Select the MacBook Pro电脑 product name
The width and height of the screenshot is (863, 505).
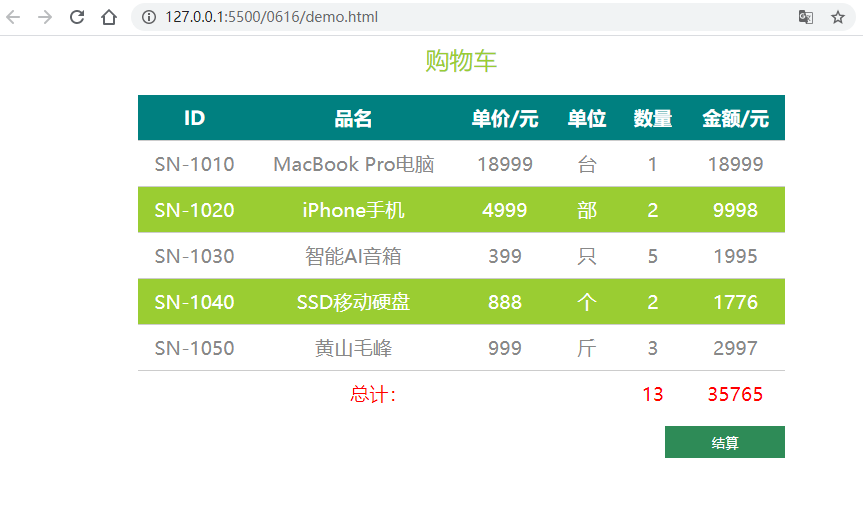[x=353, y=164]
